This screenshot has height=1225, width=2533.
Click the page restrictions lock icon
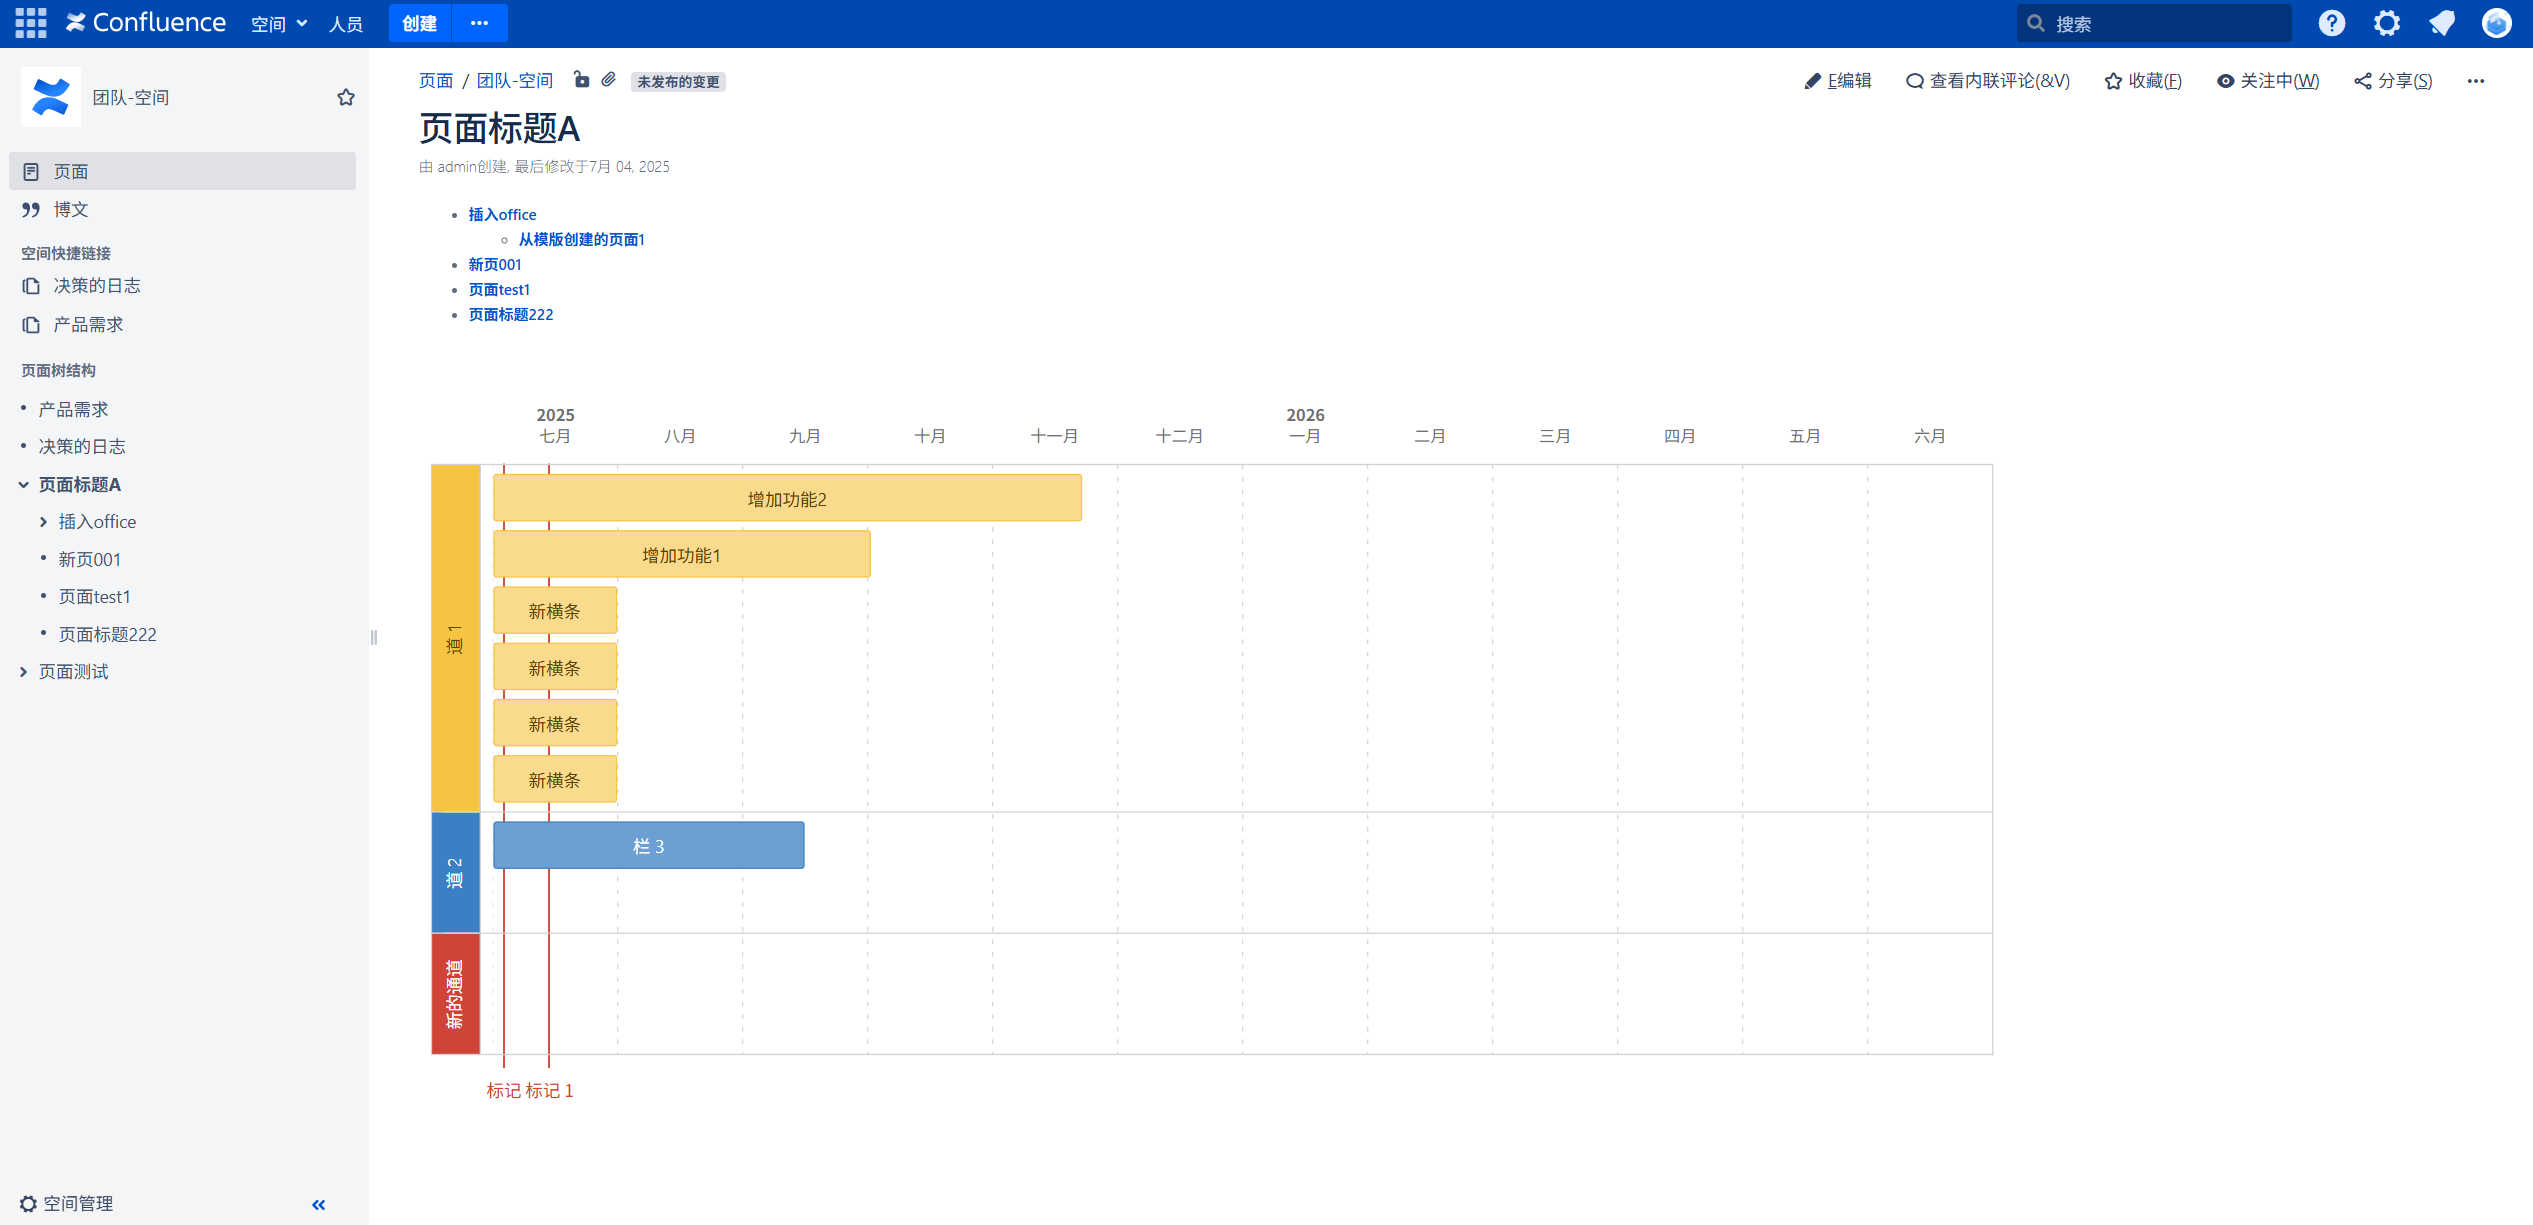coord(581,80)
